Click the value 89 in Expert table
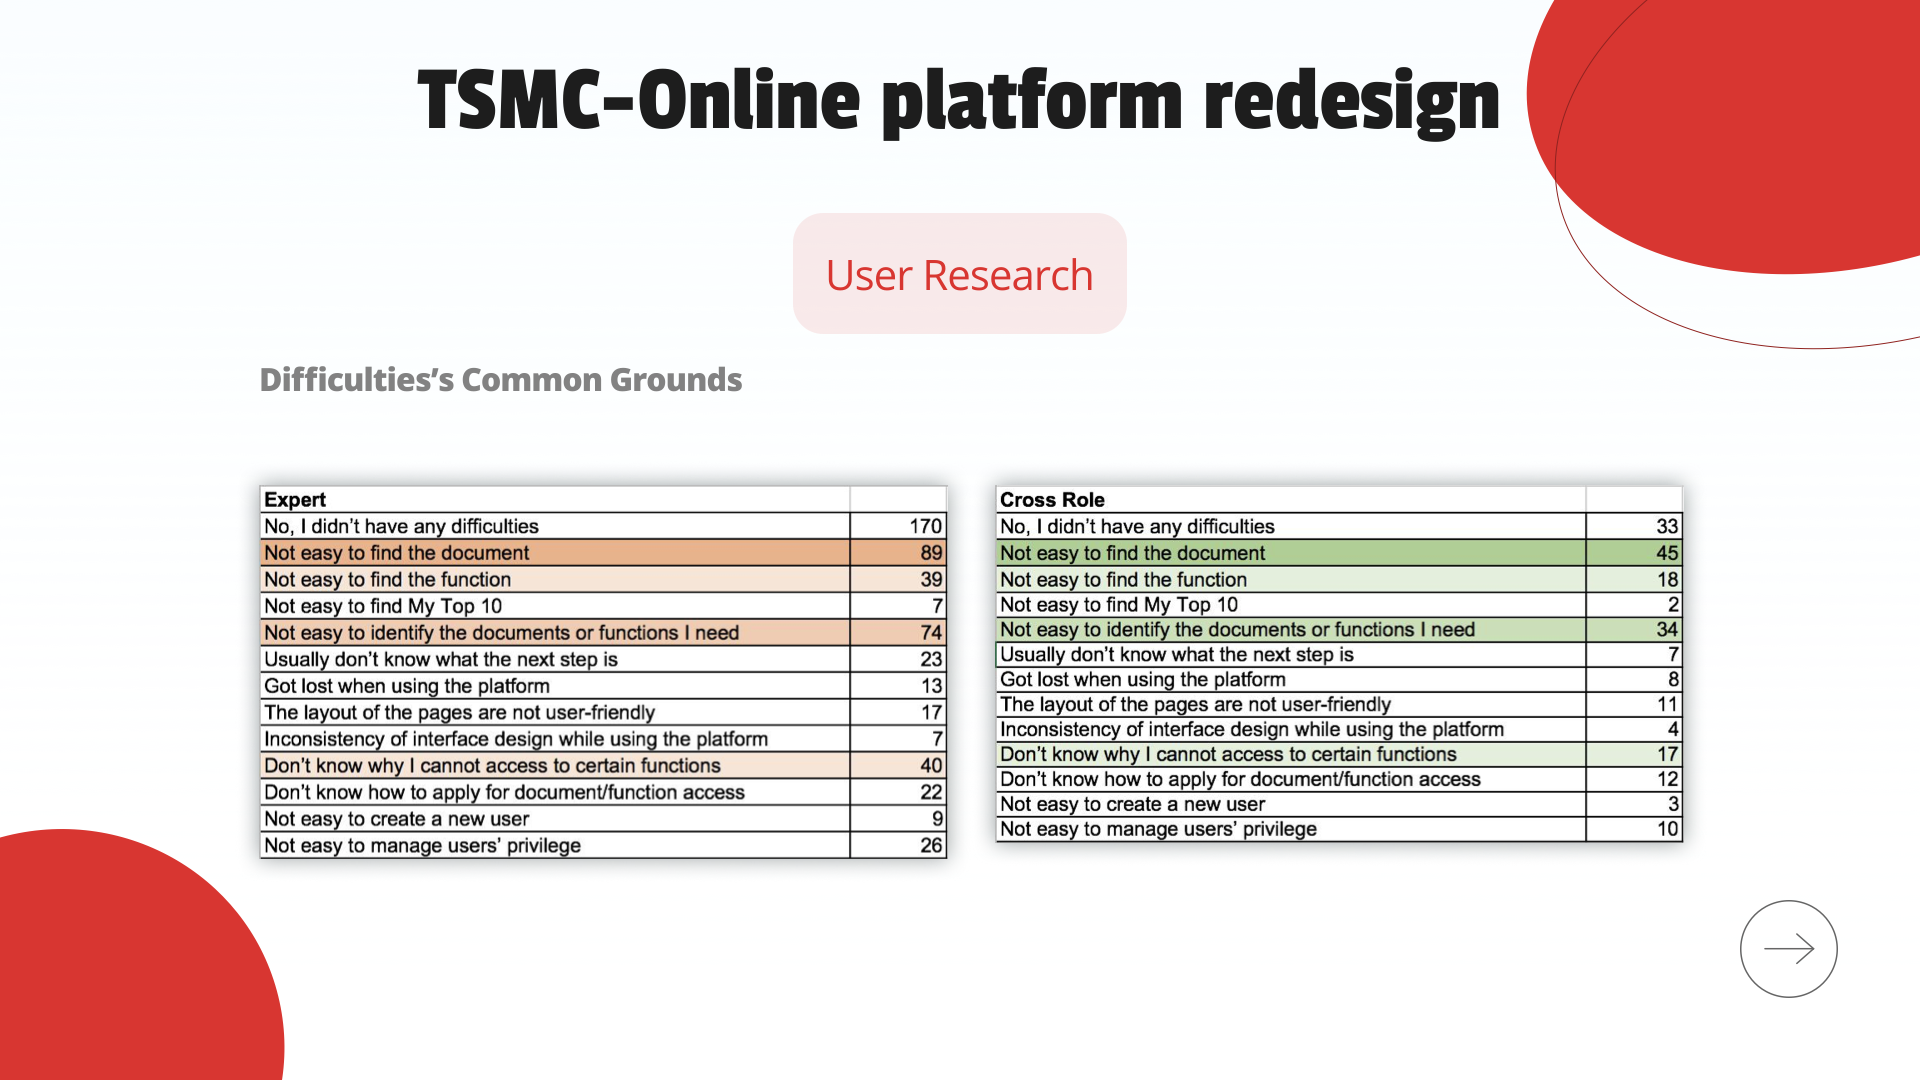 [931, 552]
